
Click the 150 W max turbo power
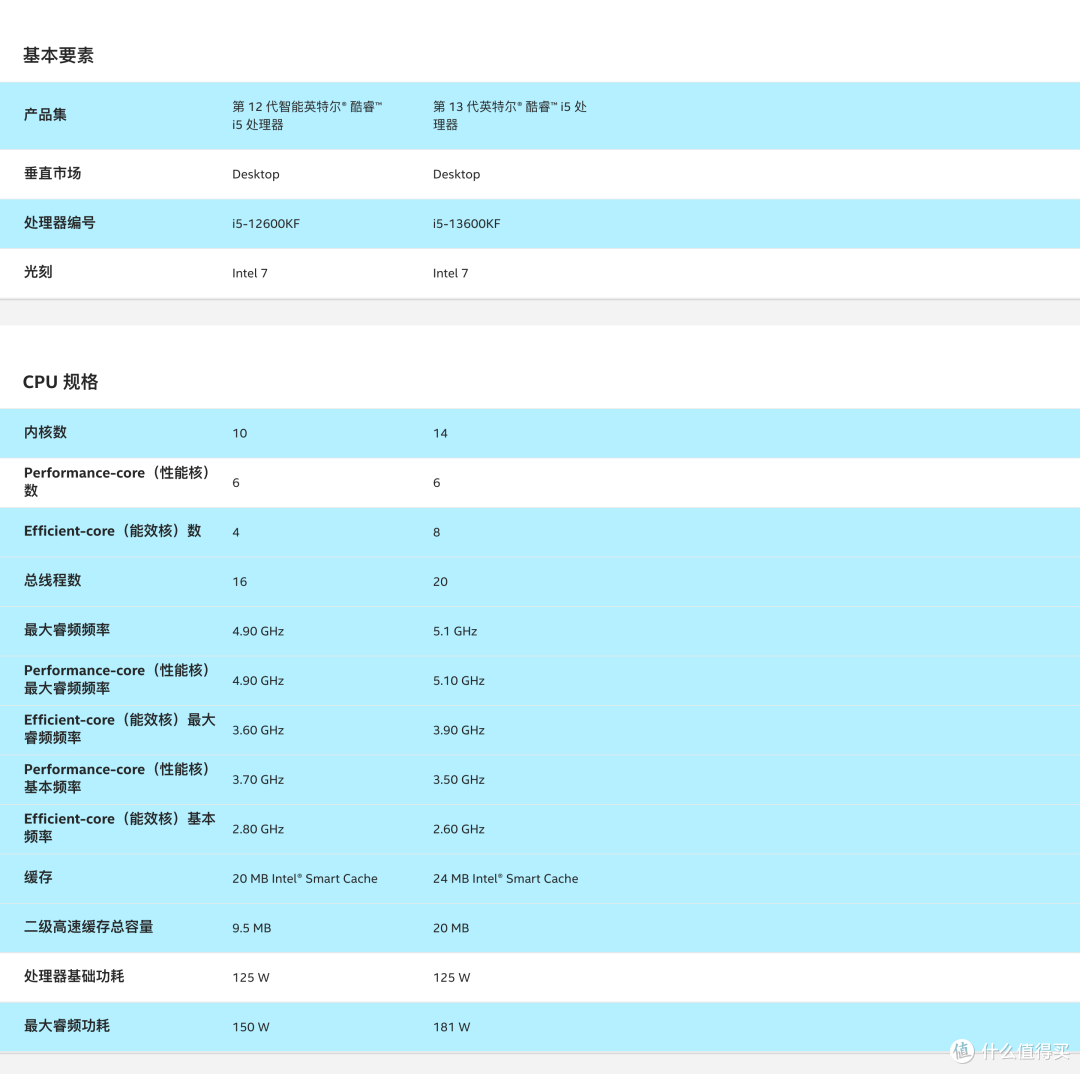[251, 1028]
